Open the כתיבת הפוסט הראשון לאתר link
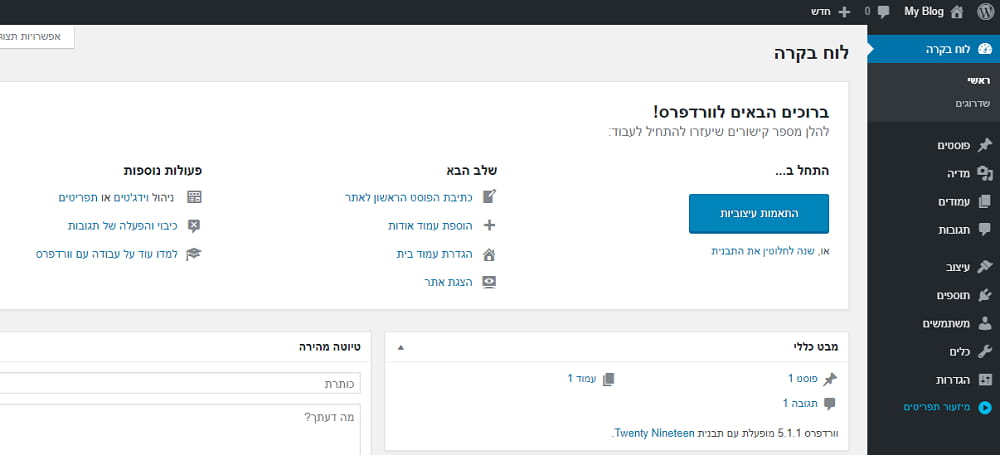Image resolution: width=1000 pixels, height=455 pixels. pos(408,197)
